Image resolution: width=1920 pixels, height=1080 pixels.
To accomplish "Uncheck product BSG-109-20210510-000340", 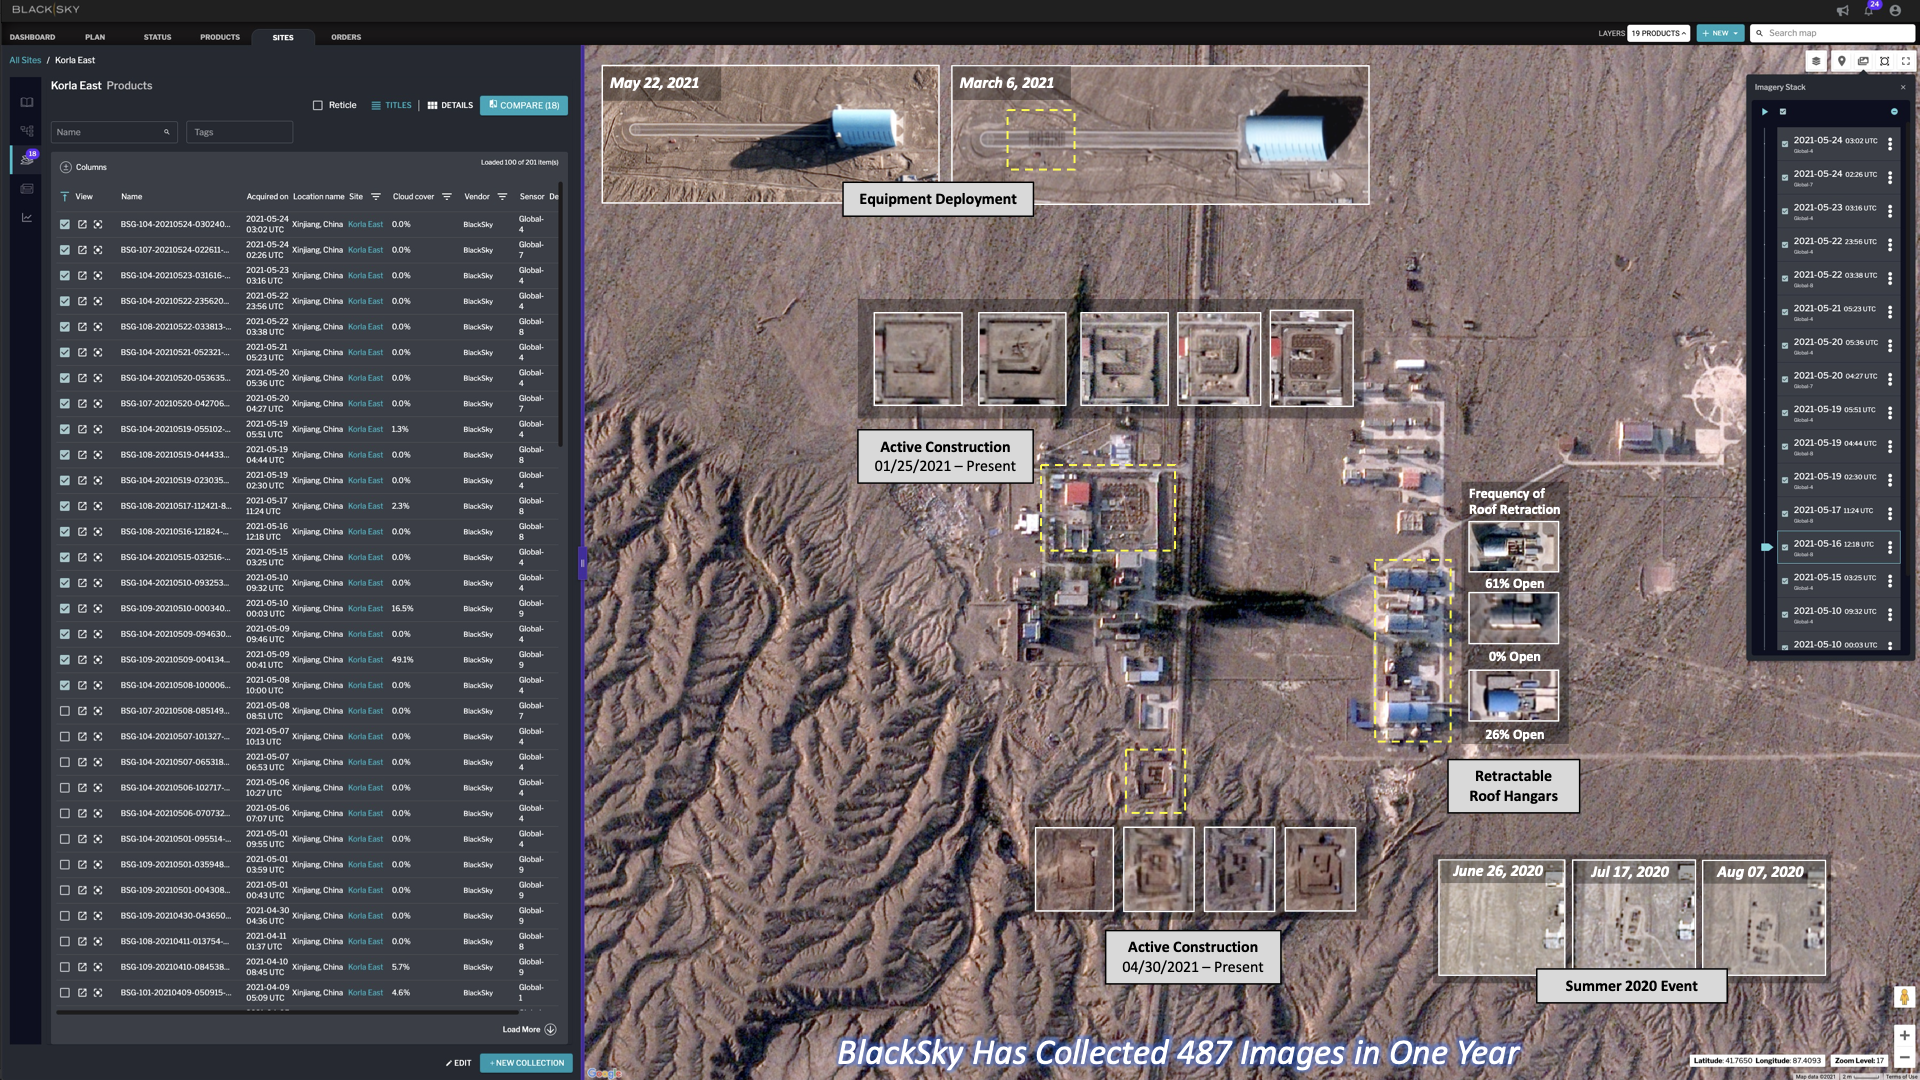I will pyautogui.click(x=65, y=608).
